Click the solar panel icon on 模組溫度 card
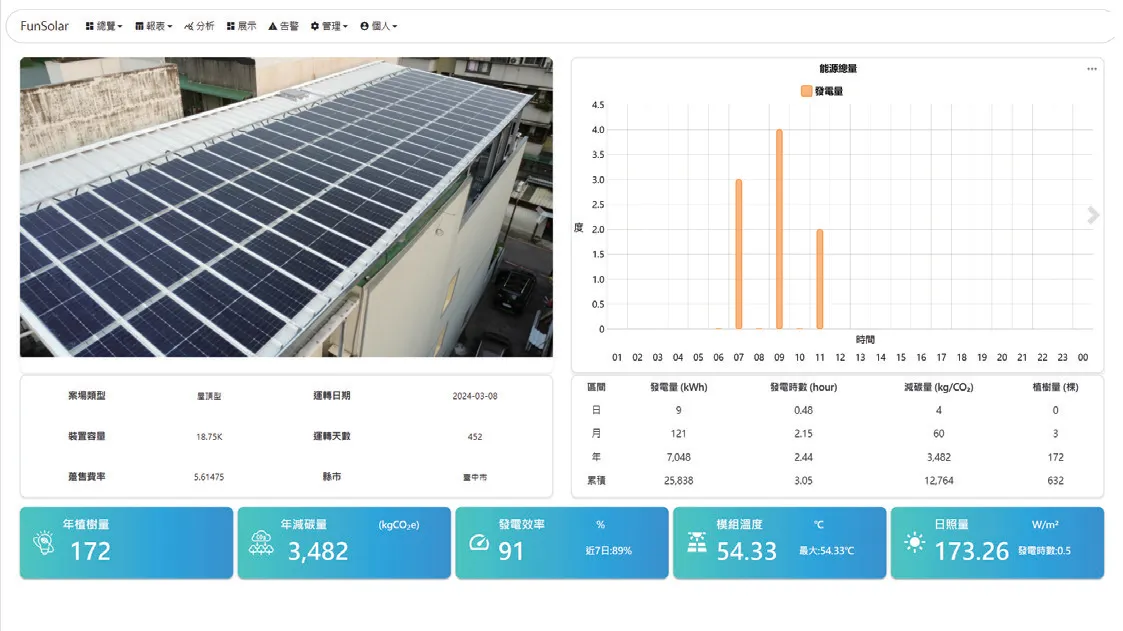The image size is (1123, 631). point(697,543)
